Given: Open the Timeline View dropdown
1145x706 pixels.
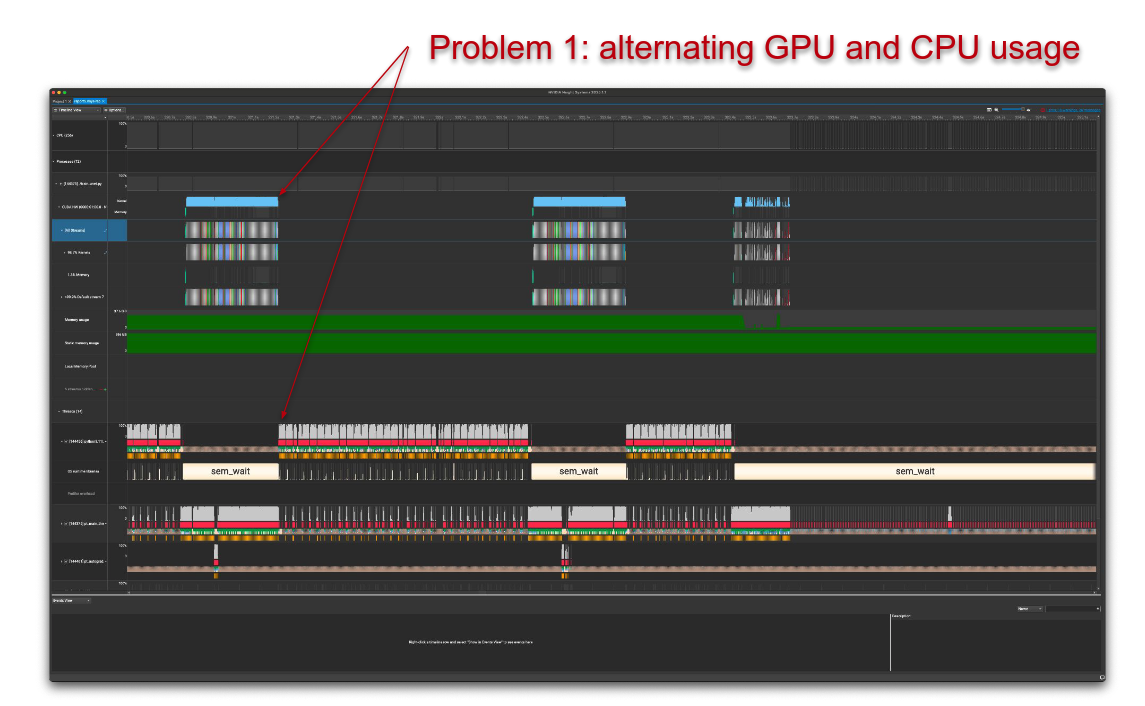Looking at the screenshot, I should (78, 109).
